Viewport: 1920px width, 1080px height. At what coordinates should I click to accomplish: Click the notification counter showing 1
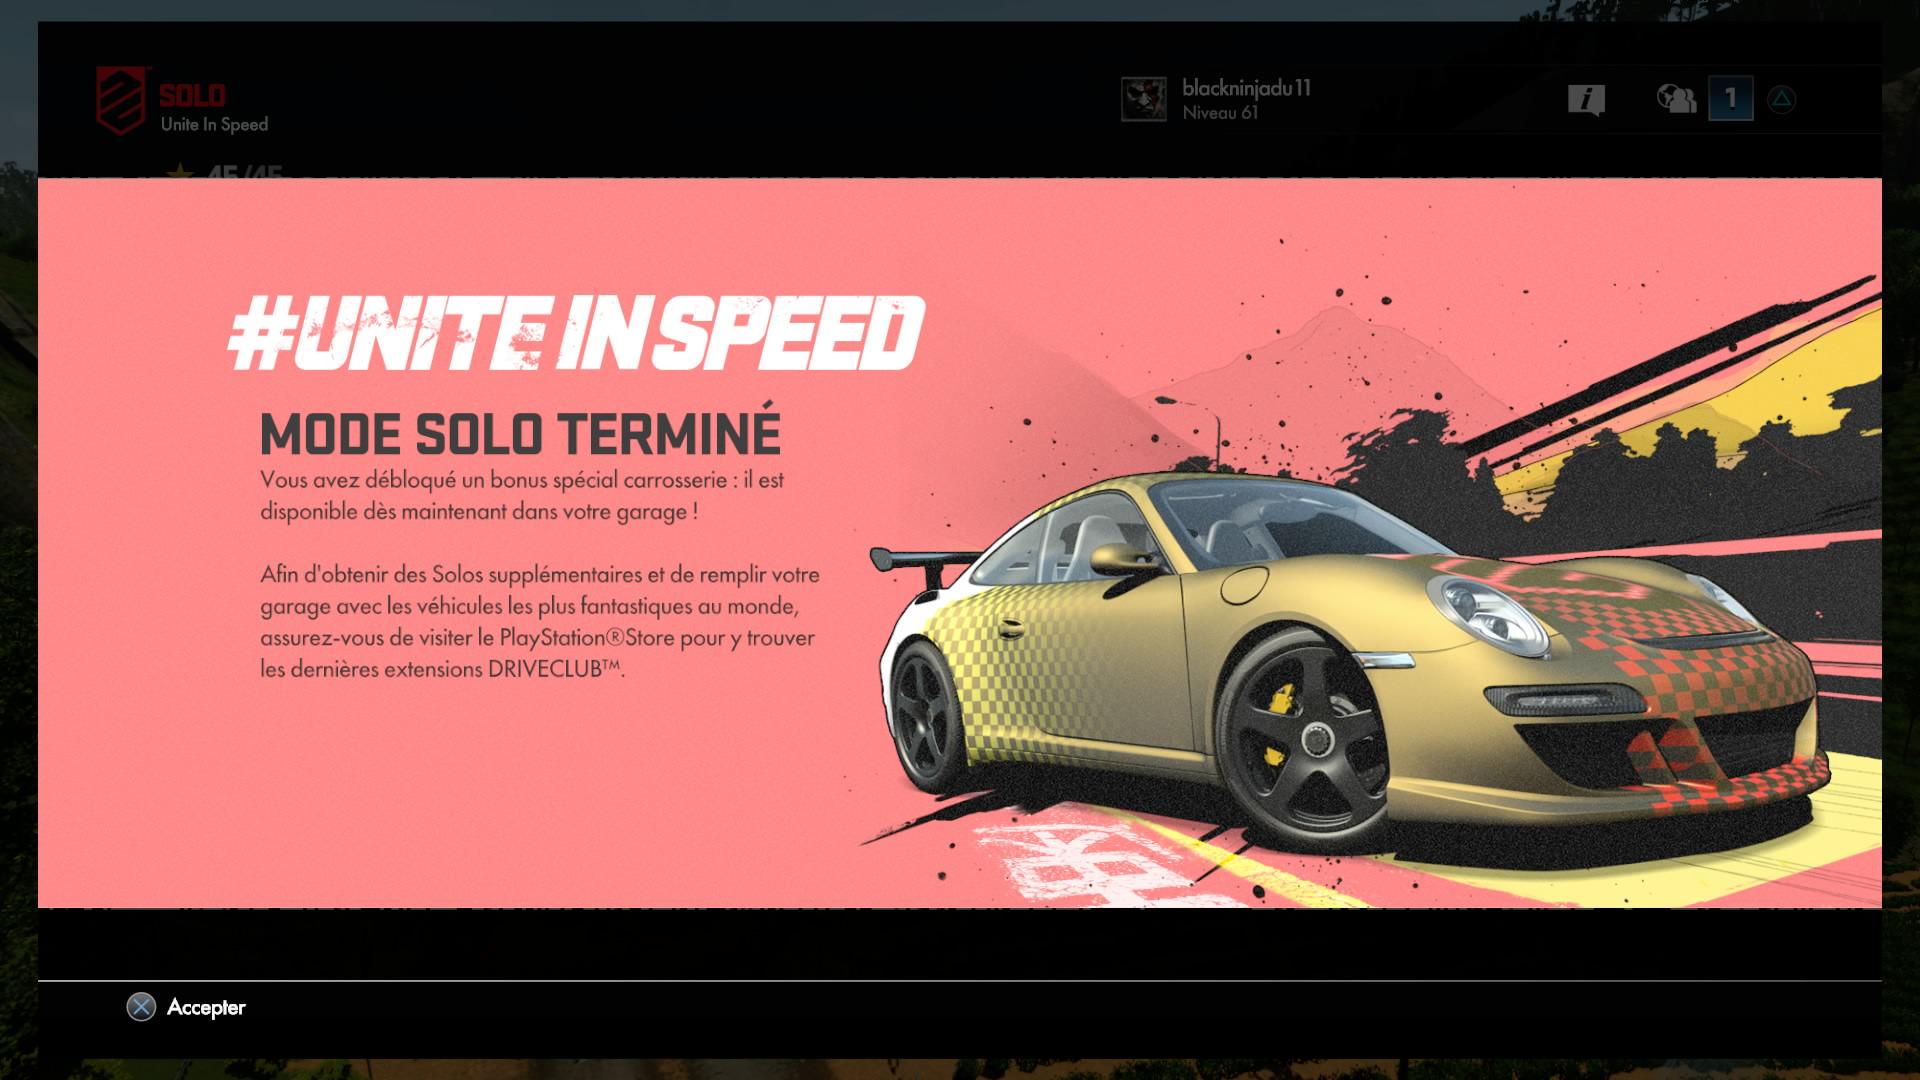(1731, 98)
